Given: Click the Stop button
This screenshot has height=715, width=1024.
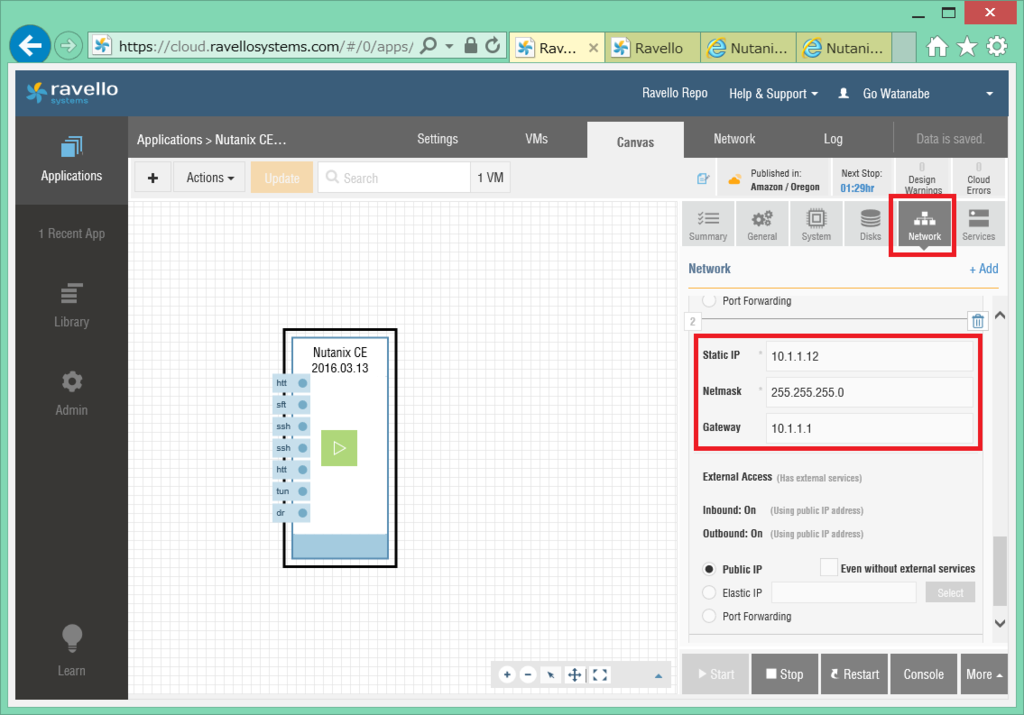Looking at the screenshot, I should [785, 674].
